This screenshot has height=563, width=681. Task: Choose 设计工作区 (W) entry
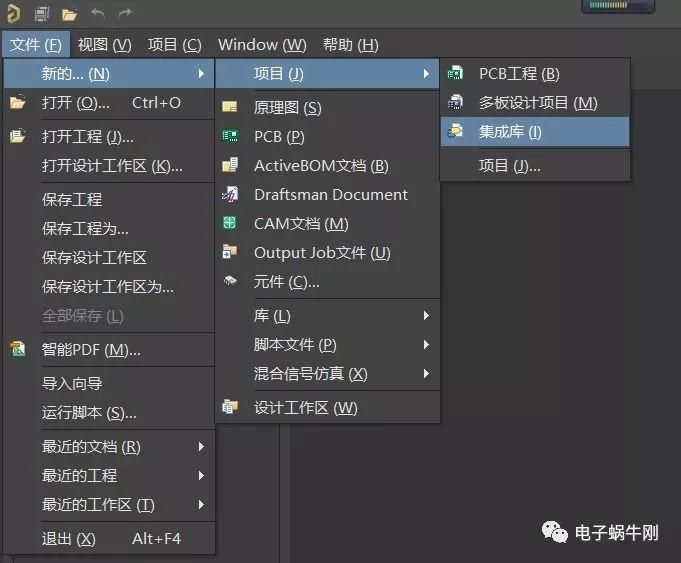327,407
